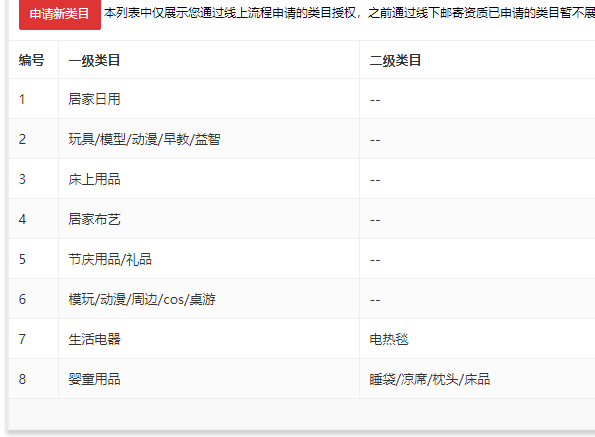Viewport: 595px width, 437px height.
Task: Click row number 1 cell
Action: pyautogui.click(x=33, y=99)
